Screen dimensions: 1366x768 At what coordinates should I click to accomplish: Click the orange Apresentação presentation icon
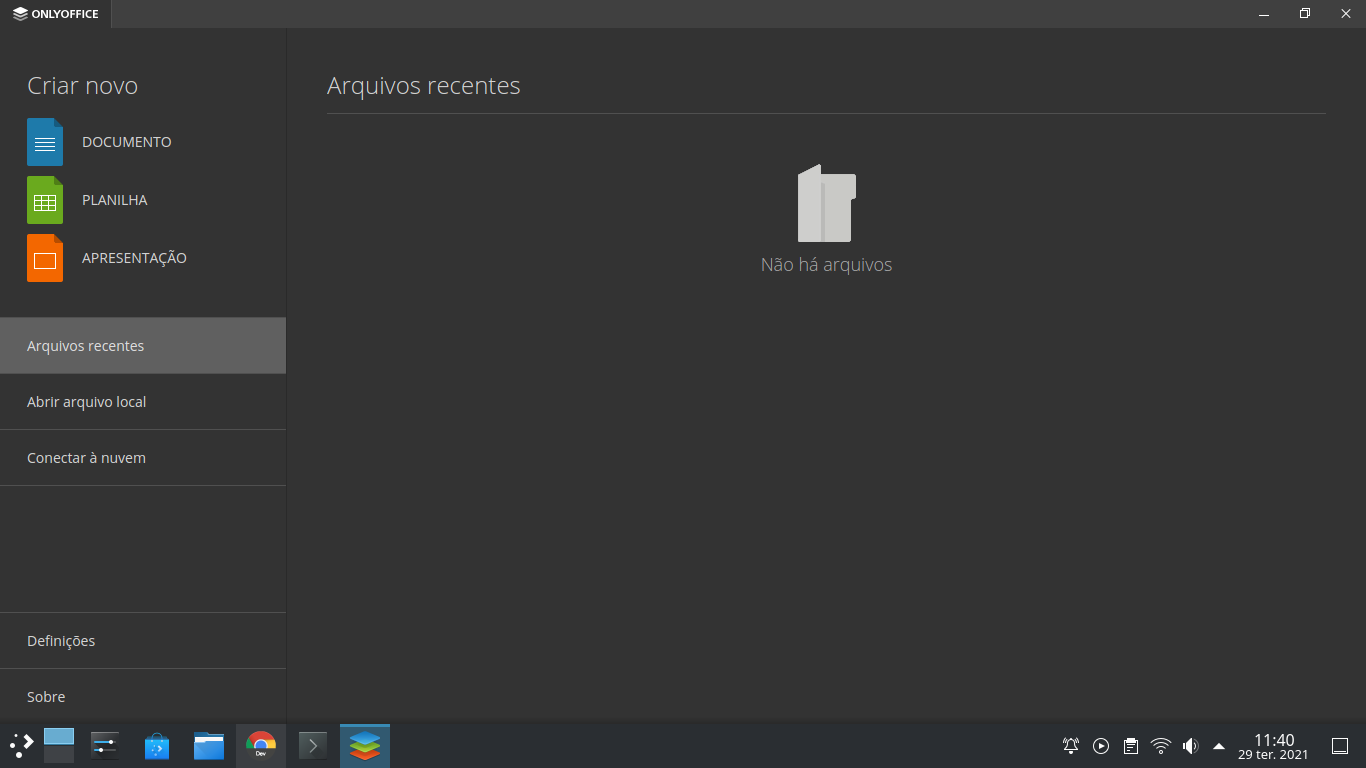[45, 258]
